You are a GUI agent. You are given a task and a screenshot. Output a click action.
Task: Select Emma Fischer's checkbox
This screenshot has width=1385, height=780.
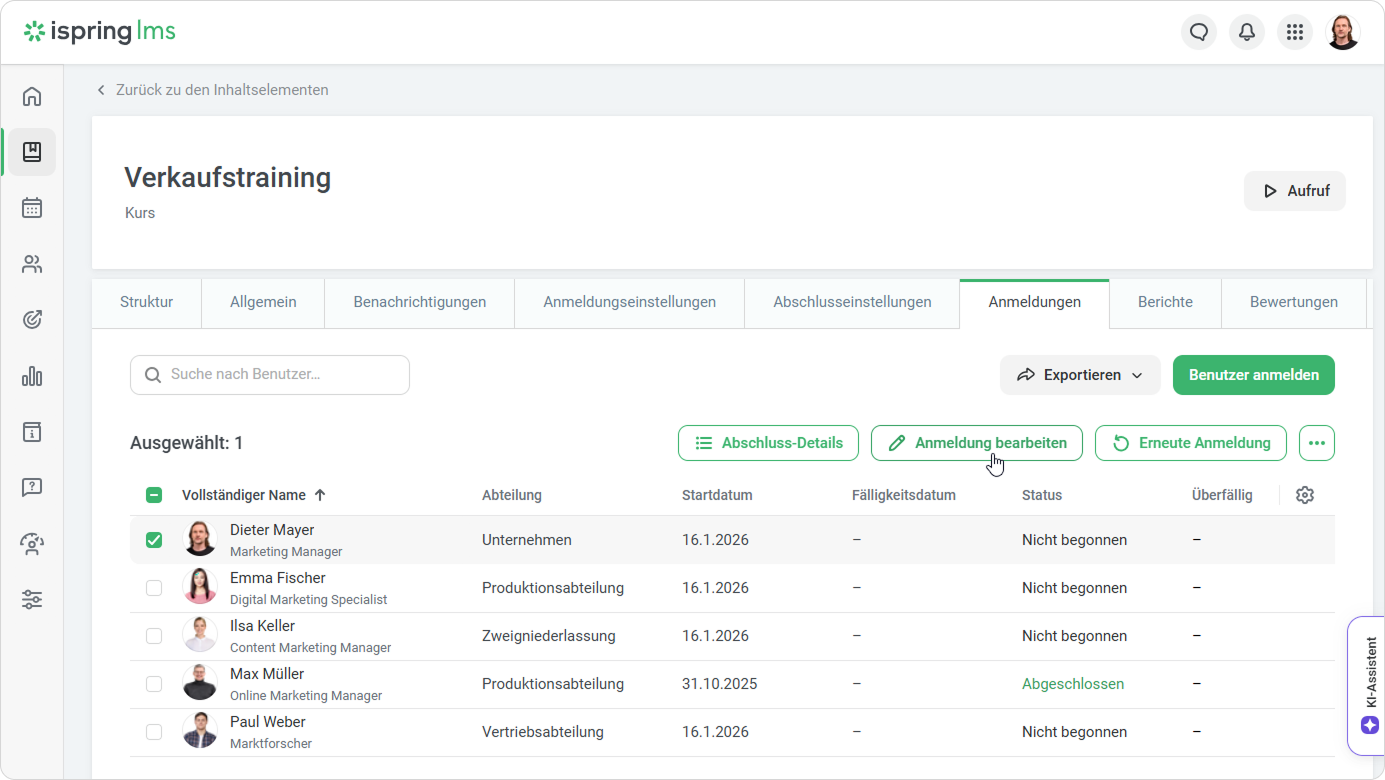(x=154, y=588)
